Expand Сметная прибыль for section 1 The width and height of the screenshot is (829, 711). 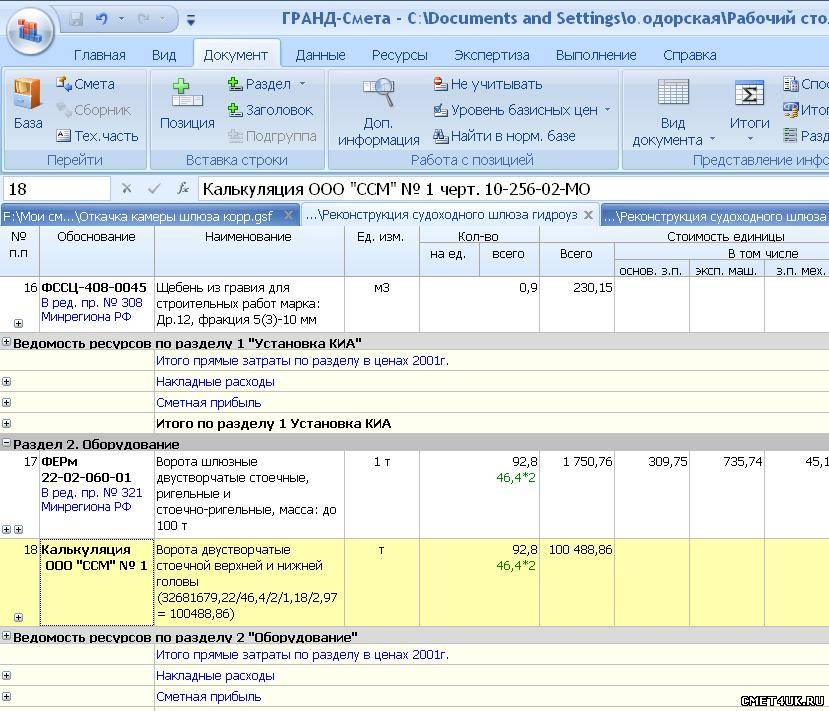(x=6, y=403)
